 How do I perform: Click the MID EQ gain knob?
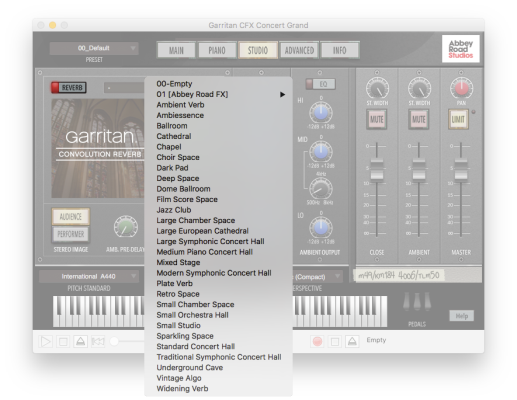tap(321, 152)
